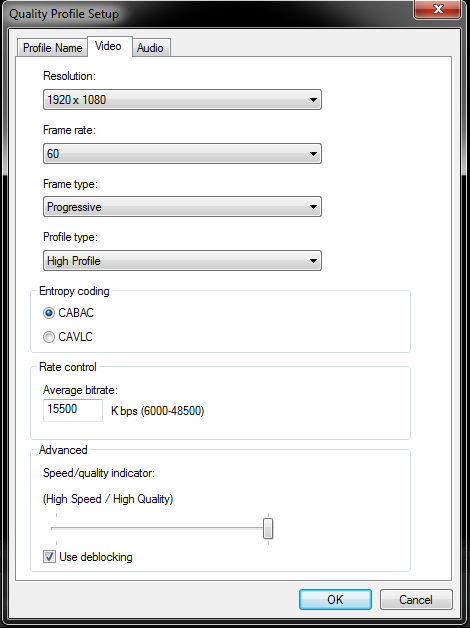
Task: Switch to the Audio tab
Action: (x=151, y=48)
